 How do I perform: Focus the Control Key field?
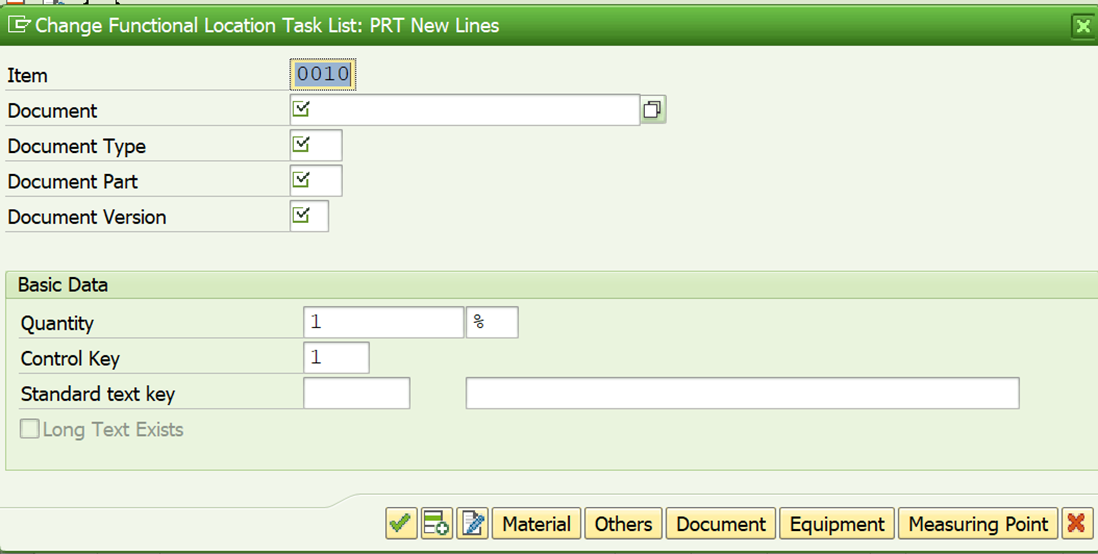click(x=336, y=358)
